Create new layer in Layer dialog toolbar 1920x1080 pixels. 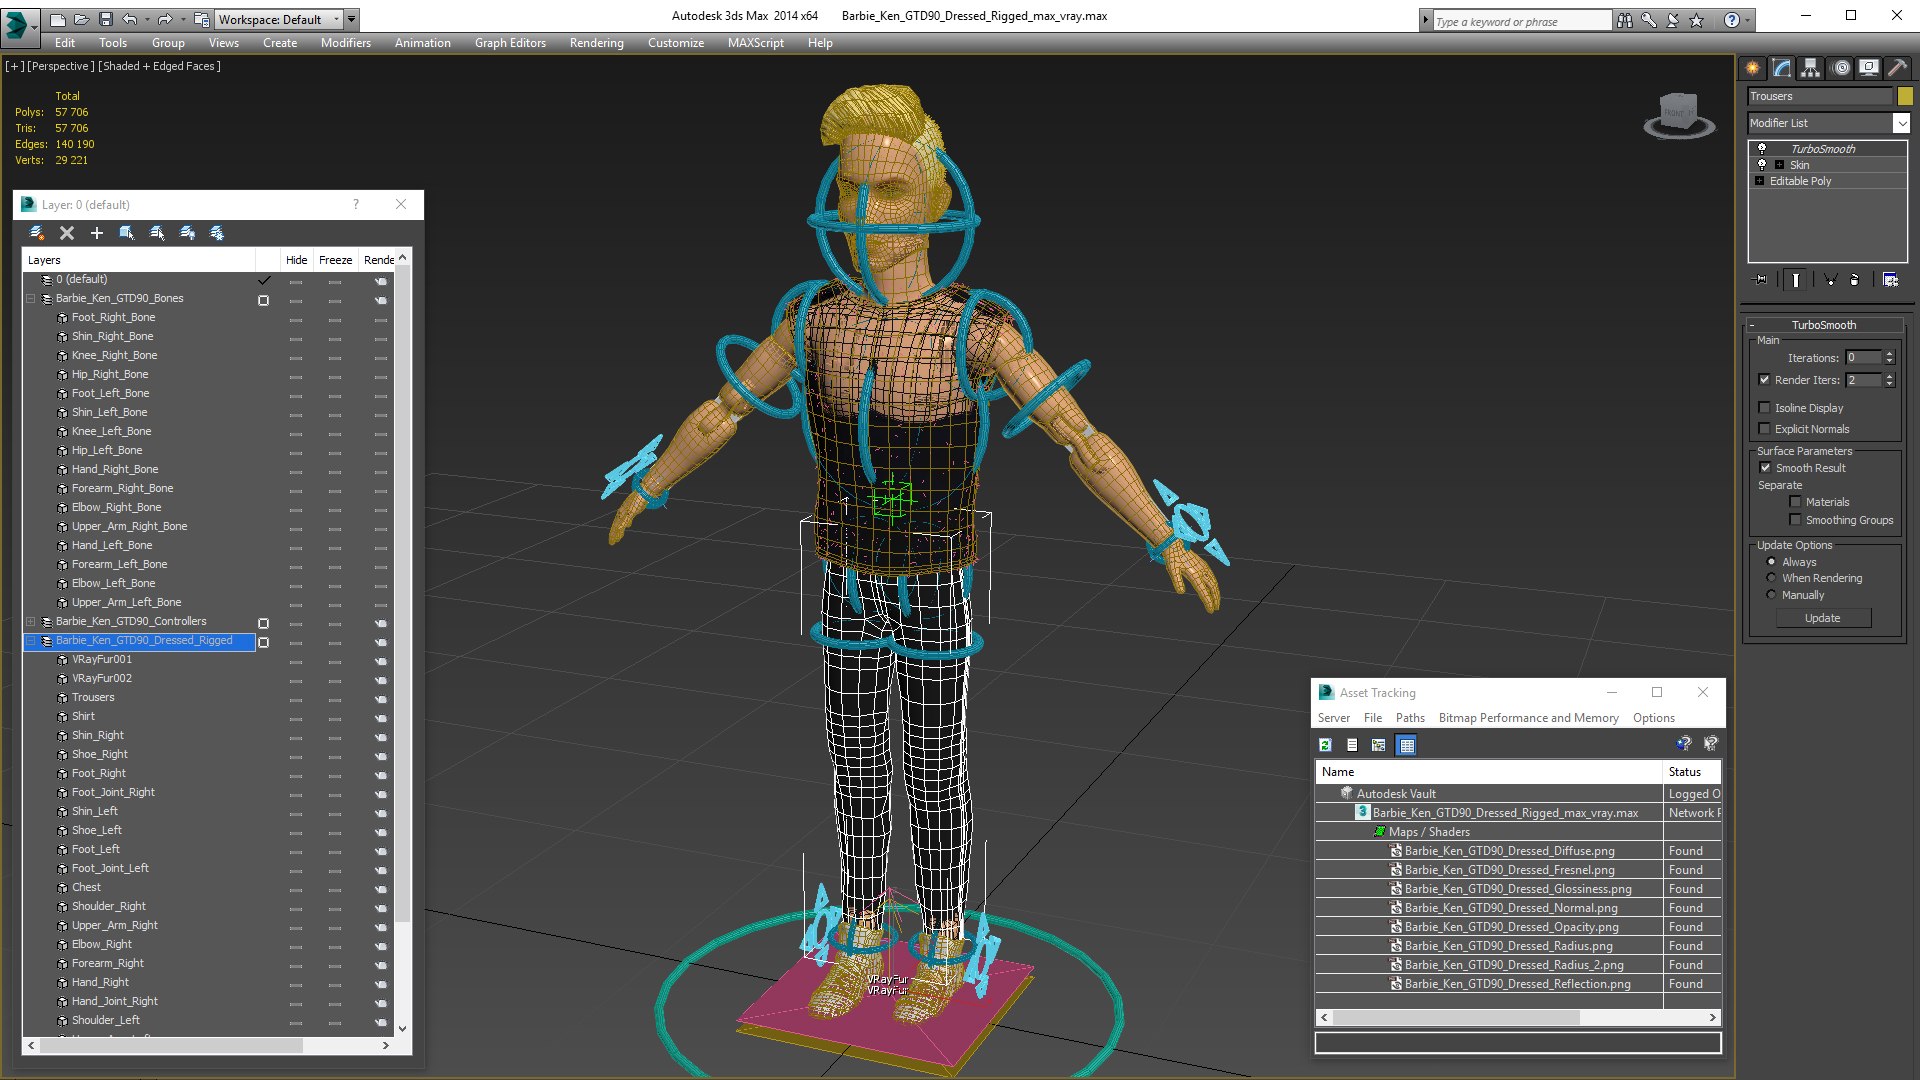(x=36, y=233)
